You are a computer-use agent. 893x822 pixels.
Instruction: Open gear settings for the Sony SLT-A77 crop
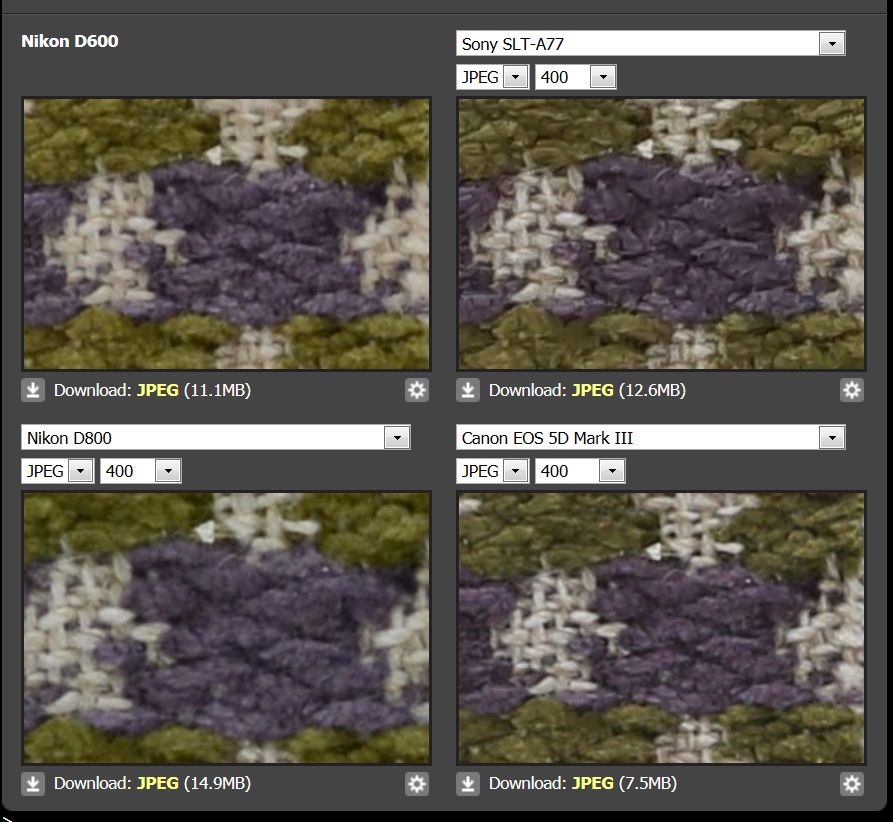click(x=851, y=390)
